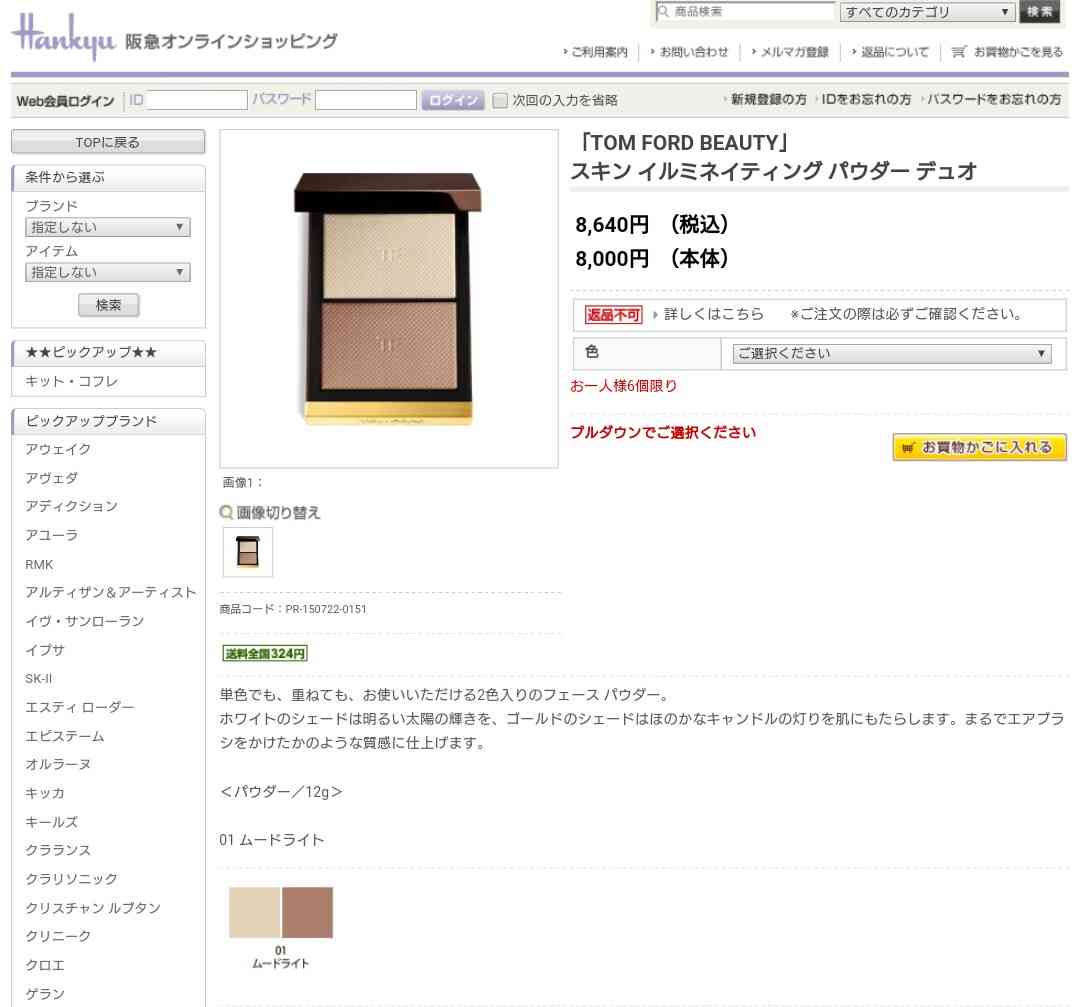Add to cart with お買物かごに入れる button

click(979, 447)
